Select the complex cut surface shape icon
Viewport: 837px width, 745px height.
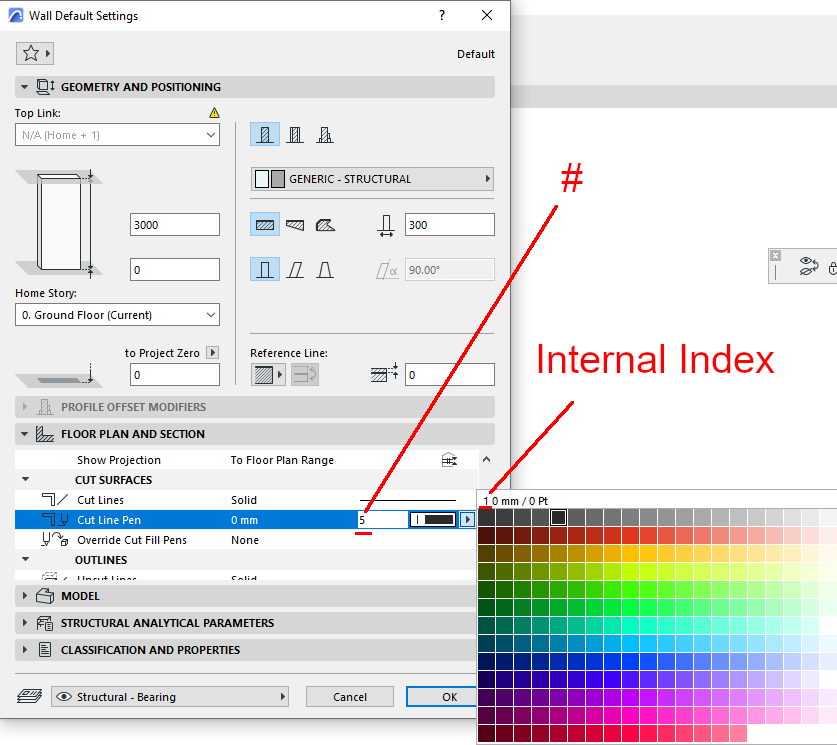(326, 224)
